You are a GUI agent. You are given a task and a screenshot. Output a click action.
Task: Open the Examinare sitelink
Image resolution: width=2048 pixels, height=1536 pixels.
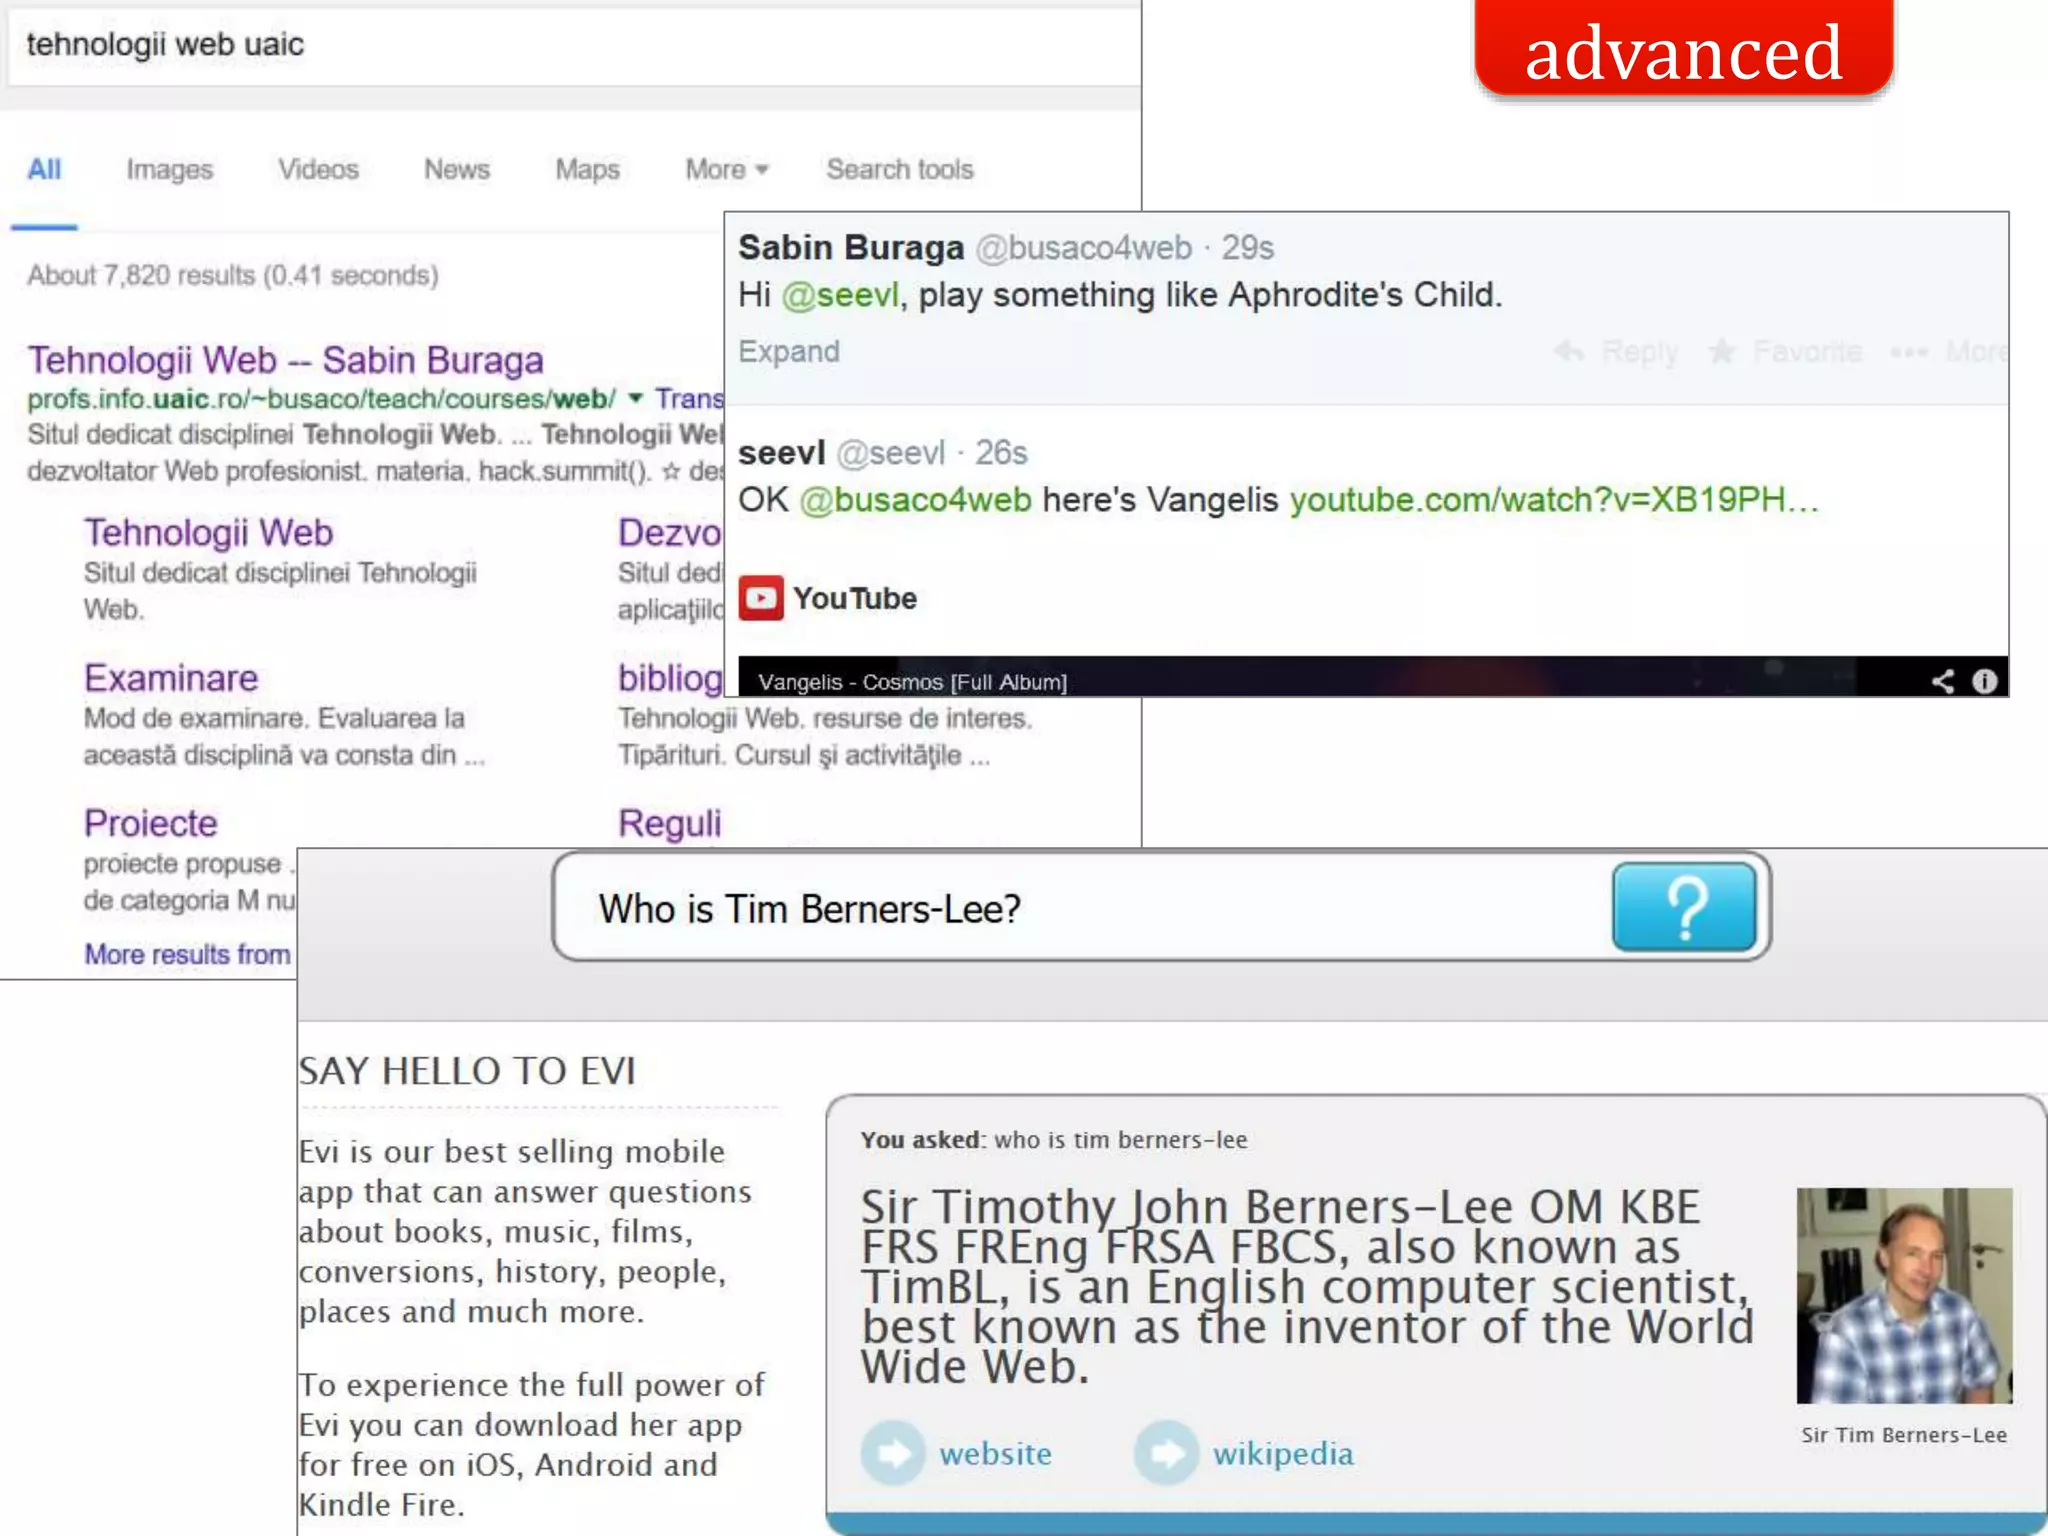point(171,678)
